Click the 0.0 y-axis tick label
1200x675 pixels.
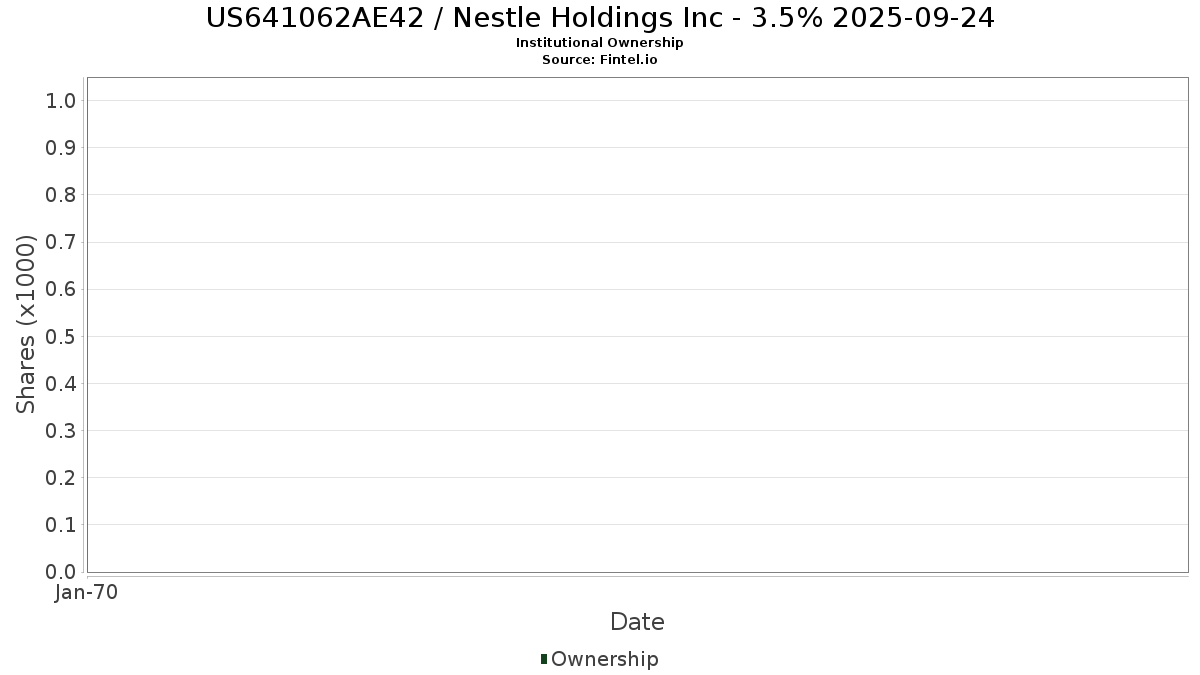point(61,572)
